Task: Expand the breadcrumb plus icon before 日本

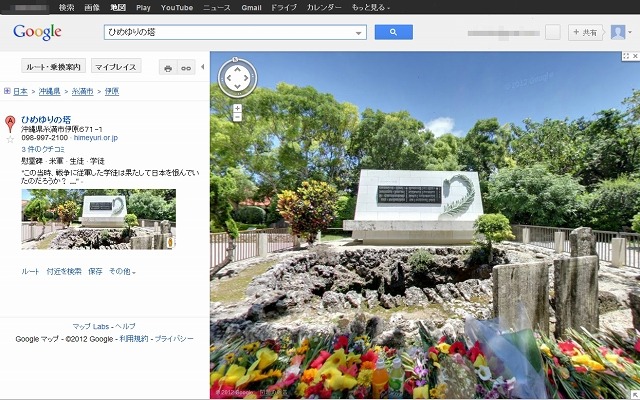Action: [x=7, y=91]
